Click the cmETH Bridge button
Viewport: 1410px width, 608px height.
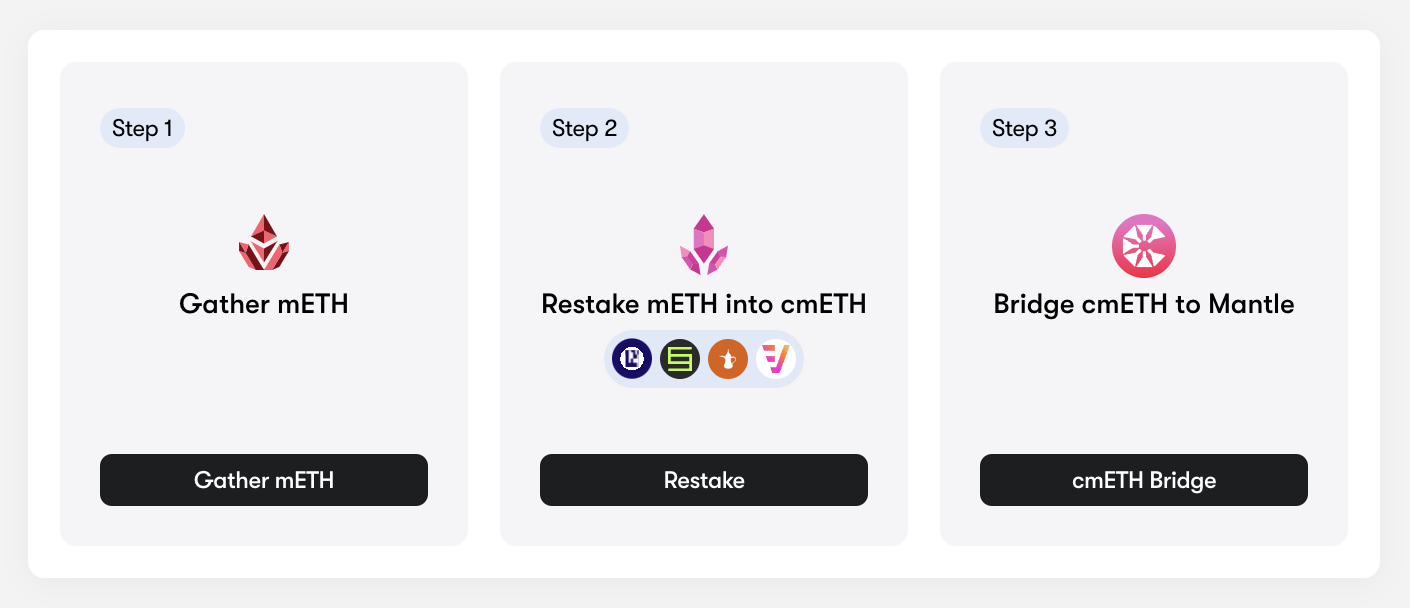(1144, 480)
